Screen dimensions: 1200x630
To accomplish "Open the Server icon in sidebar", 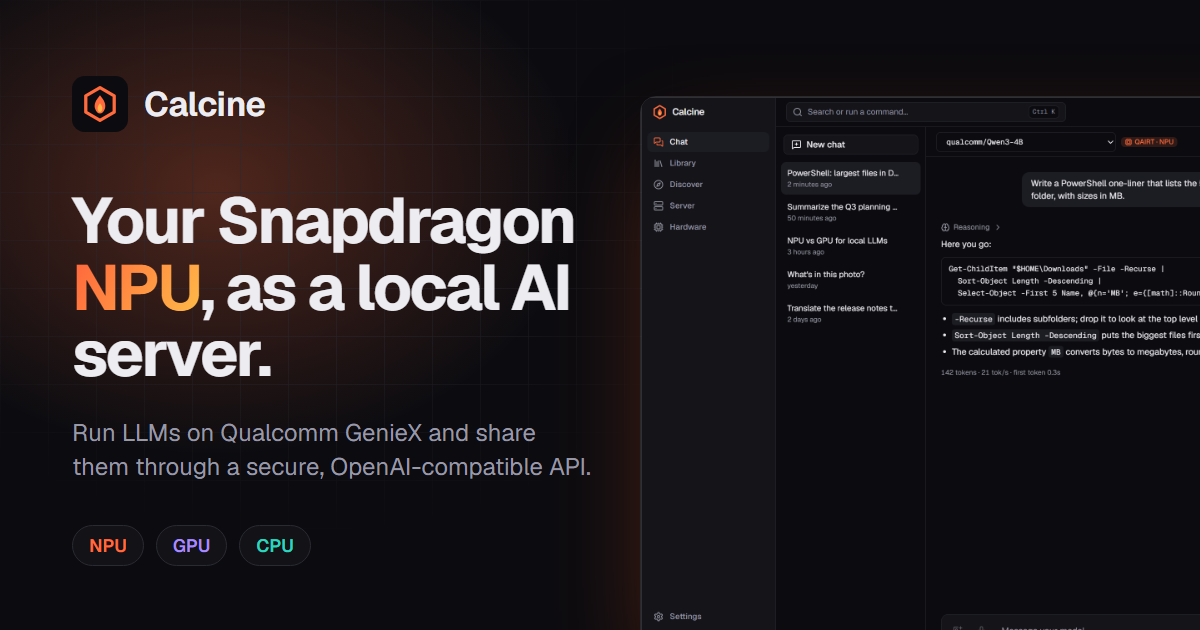I will tap(658, 206).
